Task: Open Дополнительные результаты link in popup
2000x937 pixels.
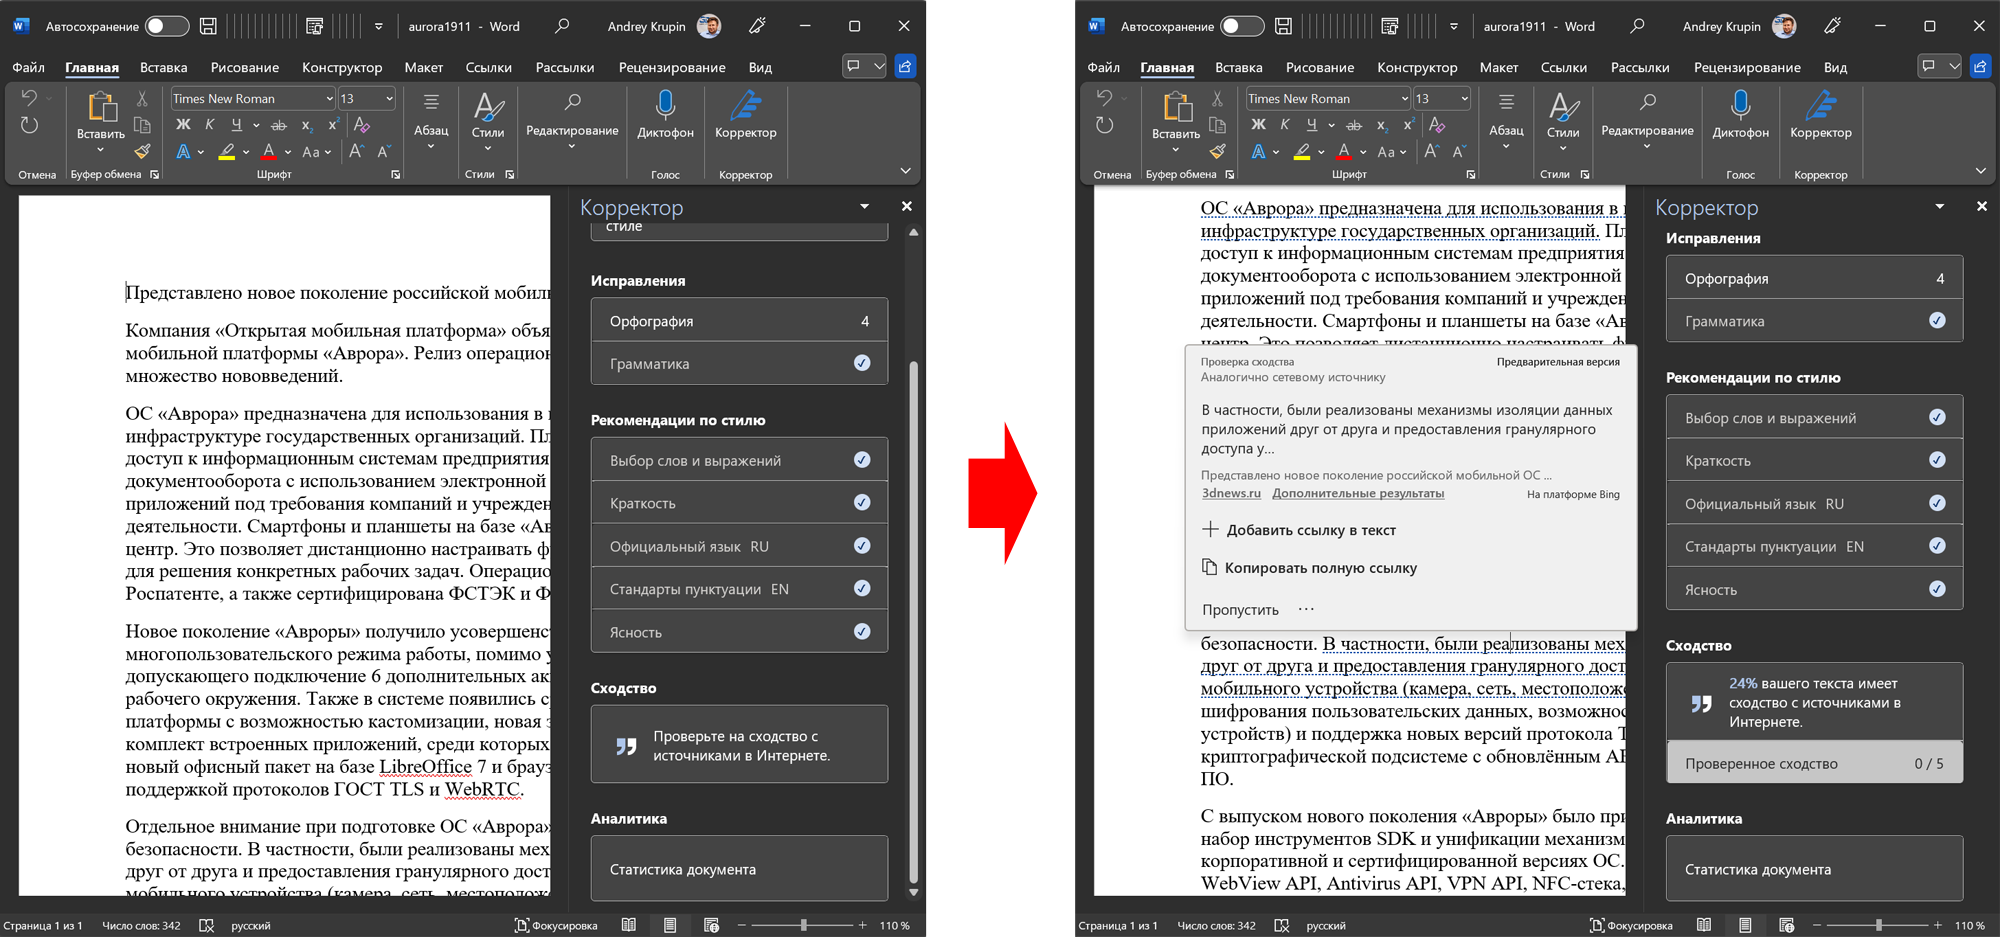Action: click(x=1358, y=493)
